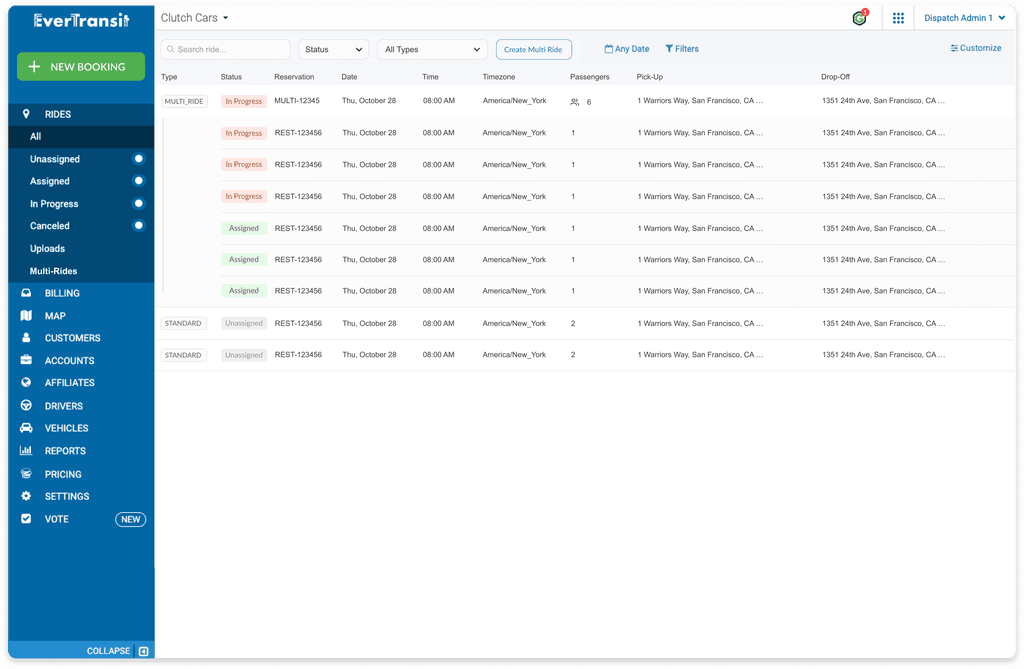Click the In Progress badge in MULTI-12345 row
The image size is (1024, 669).
pos(244,101)
